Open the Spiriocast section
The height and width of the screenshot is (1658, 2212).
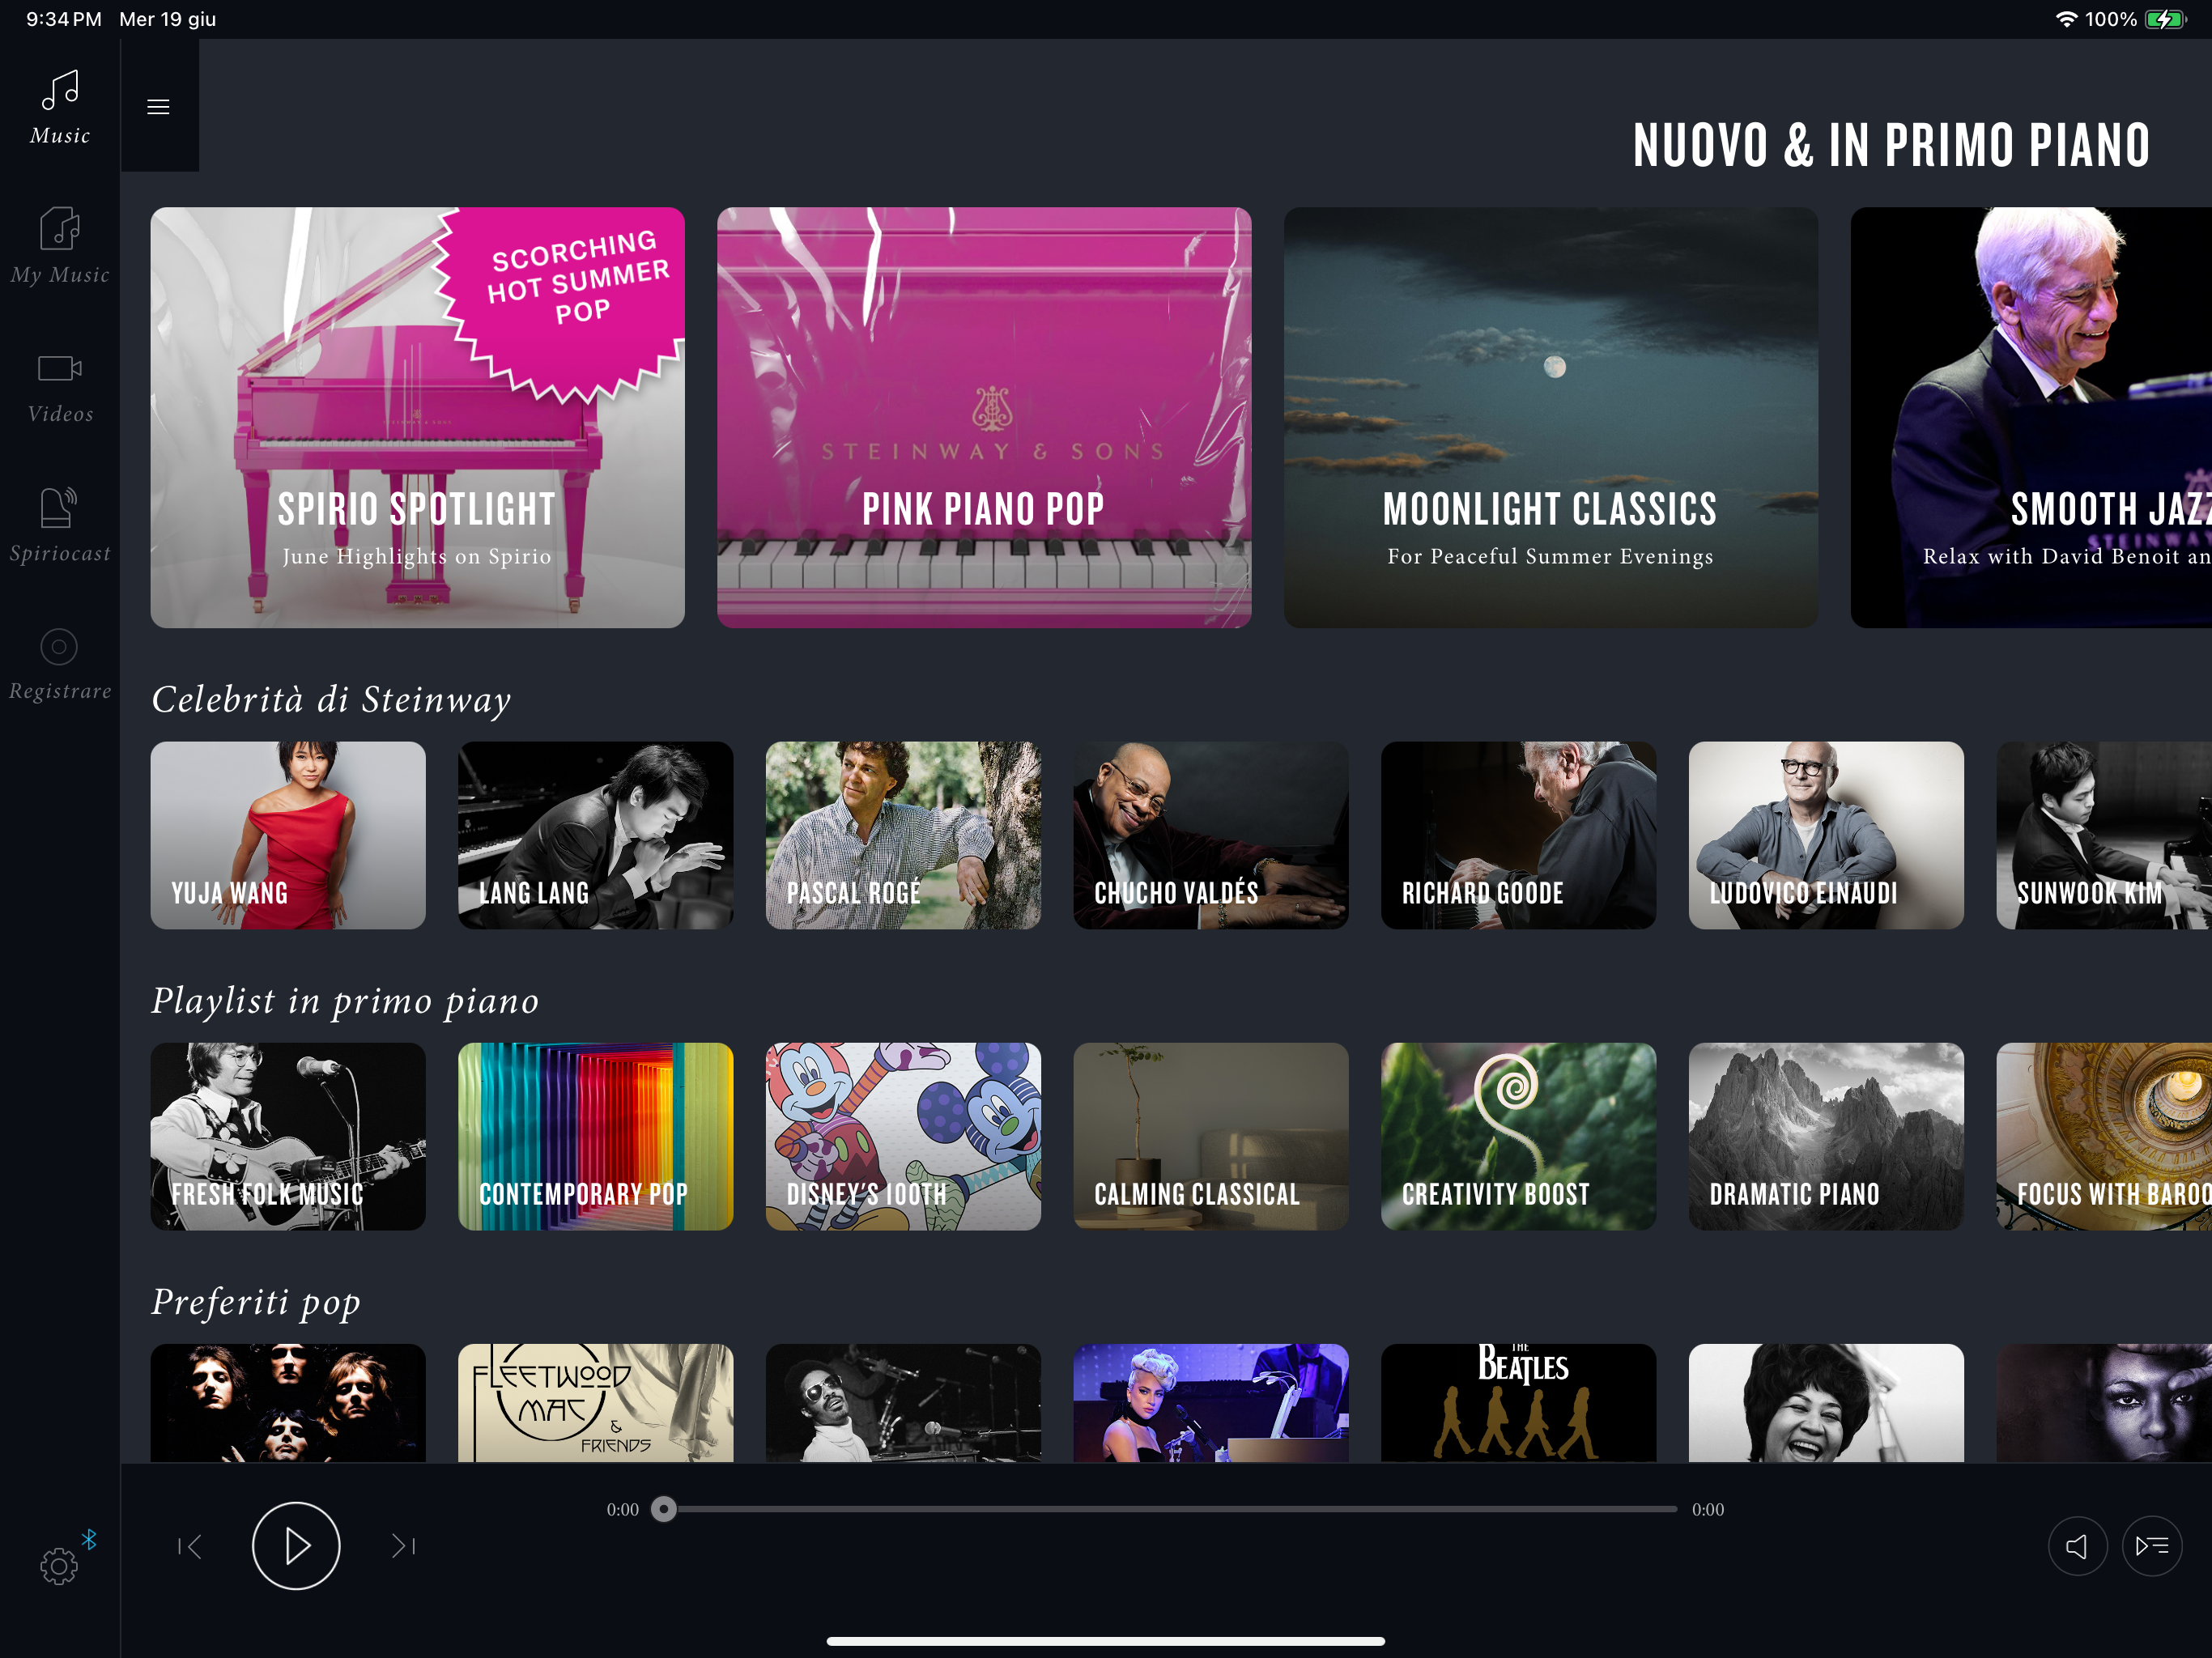(60, 525)
